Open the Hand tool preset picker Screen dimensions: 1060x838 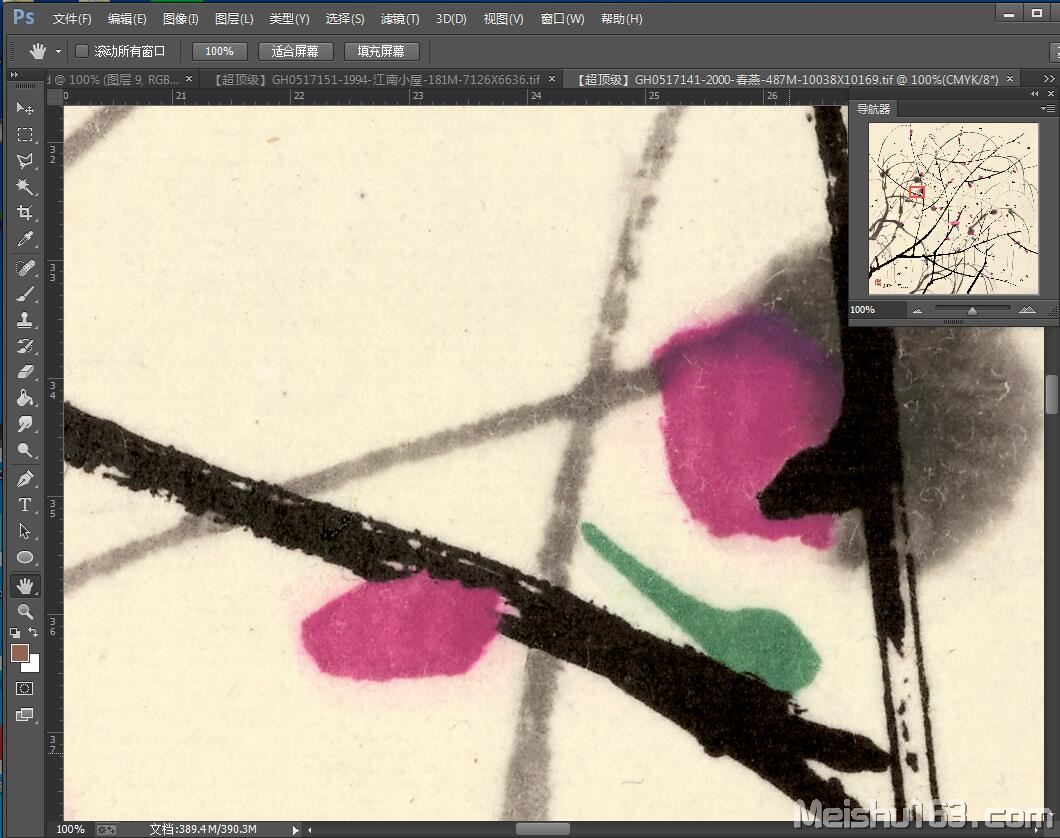(59, 51)
